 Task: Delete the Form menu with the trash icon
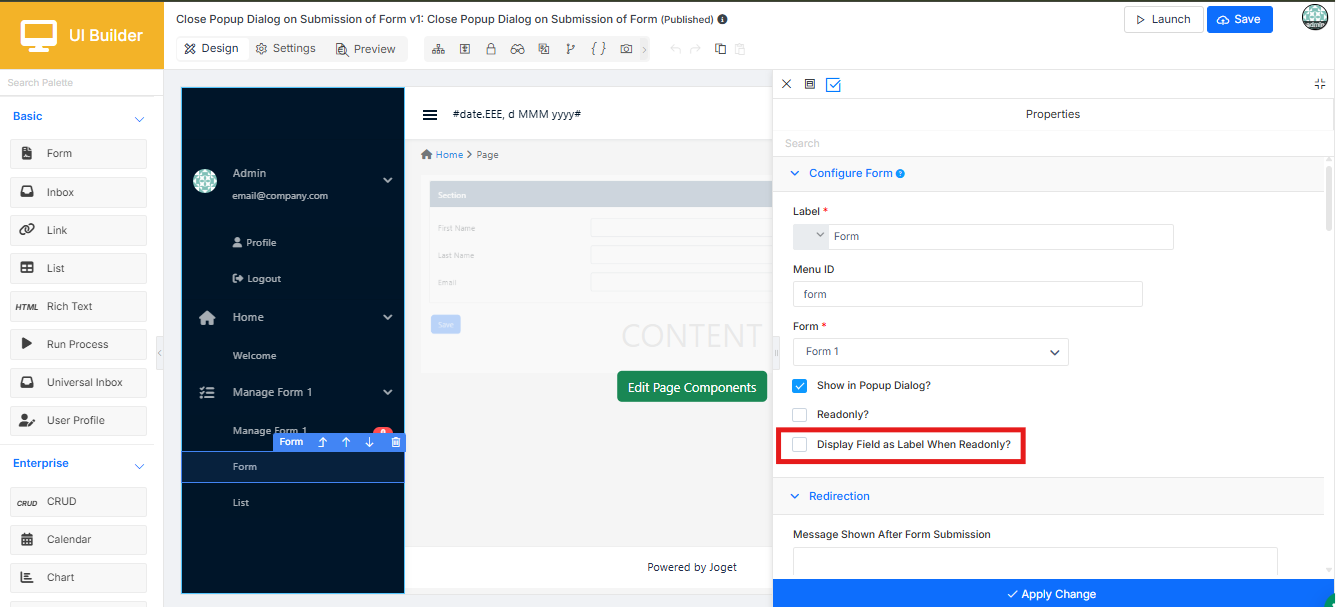pyautogui.click(x=396, y=442)
